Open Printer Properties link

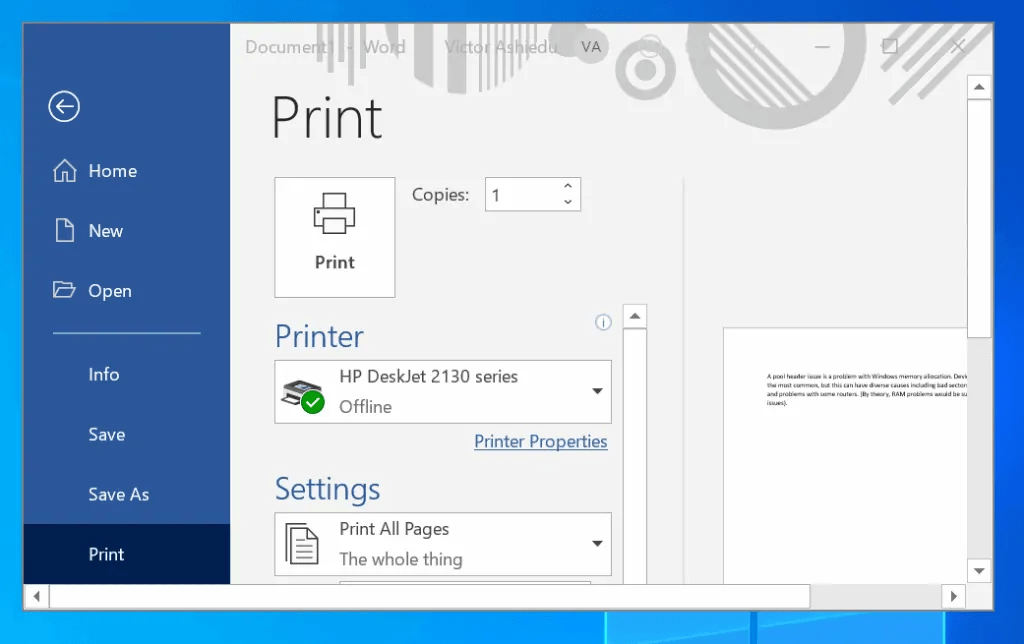click(x=540, y=441)
